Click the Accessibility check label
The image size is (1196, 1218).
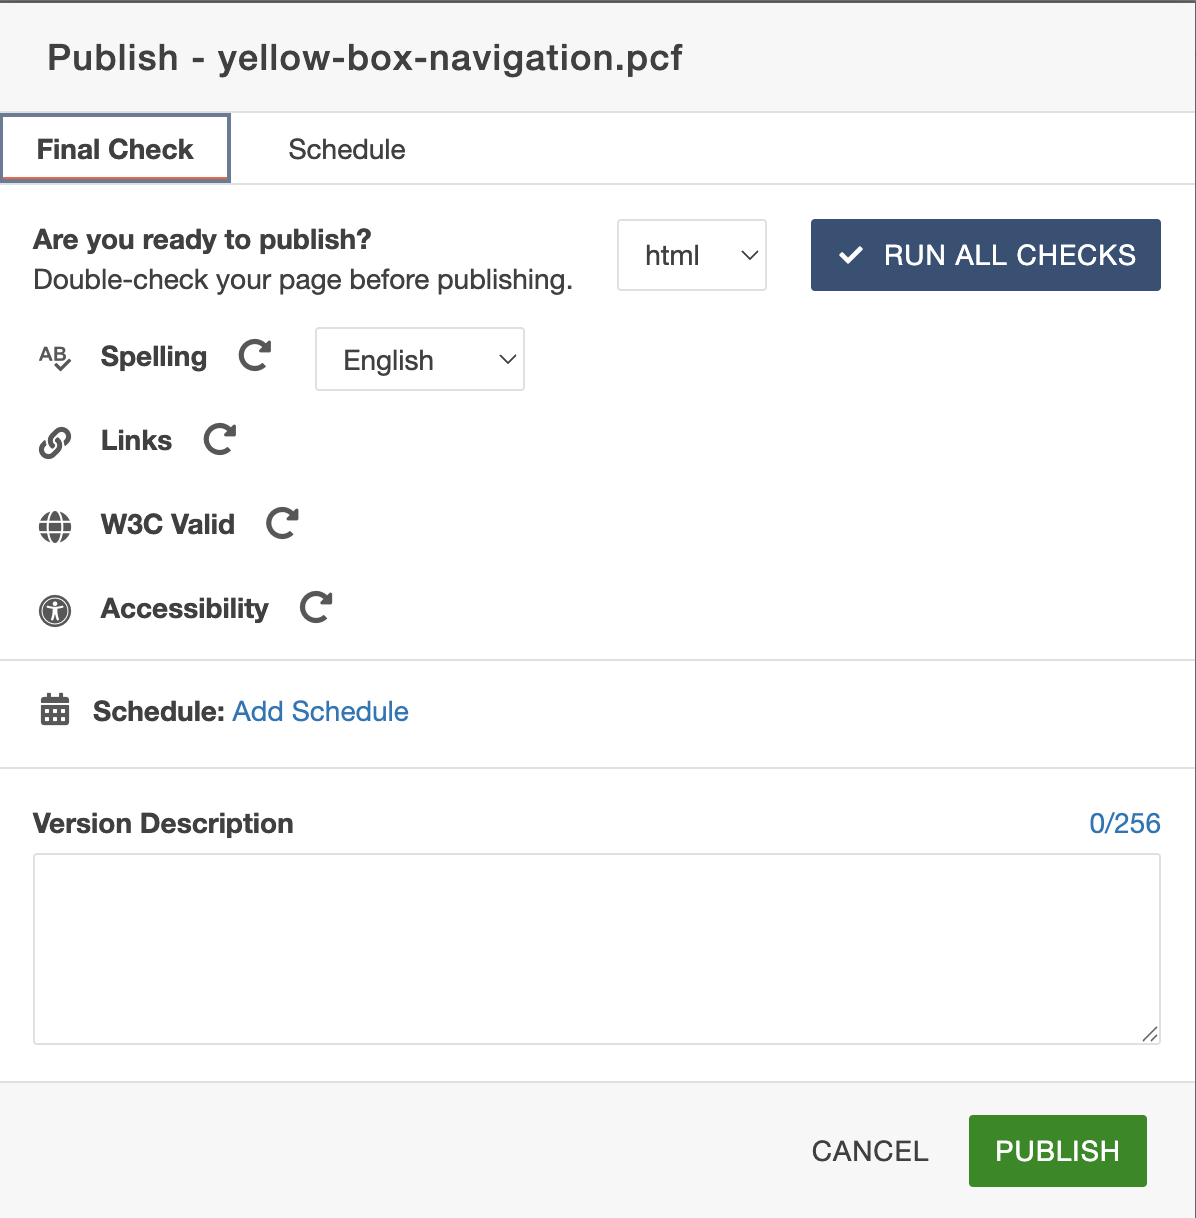coord(185,608)
